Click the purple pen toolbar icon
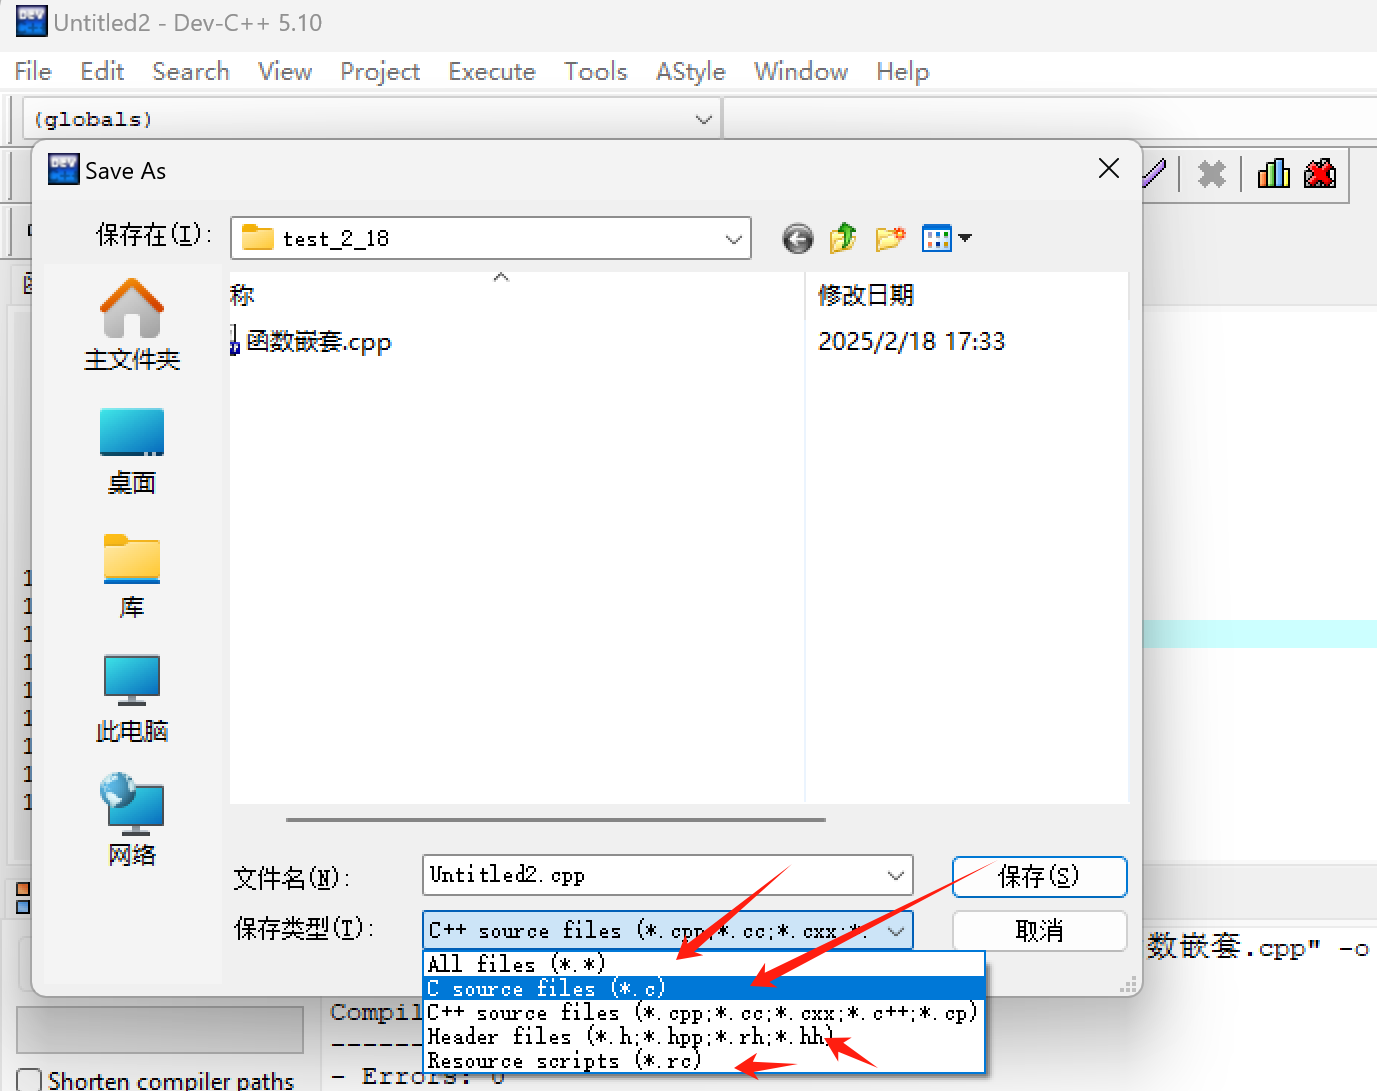The image size is (1377, 1091). tap(1155, 174)
